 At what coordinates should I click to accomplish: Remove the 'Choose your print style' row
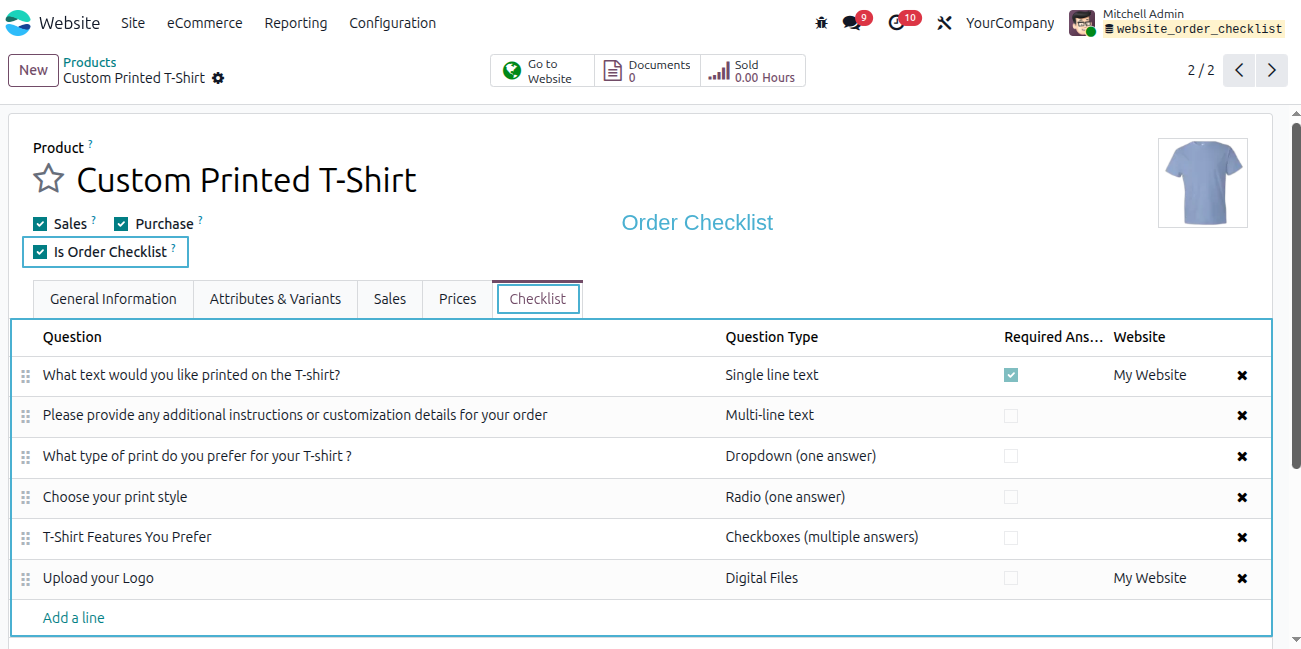1242,498
